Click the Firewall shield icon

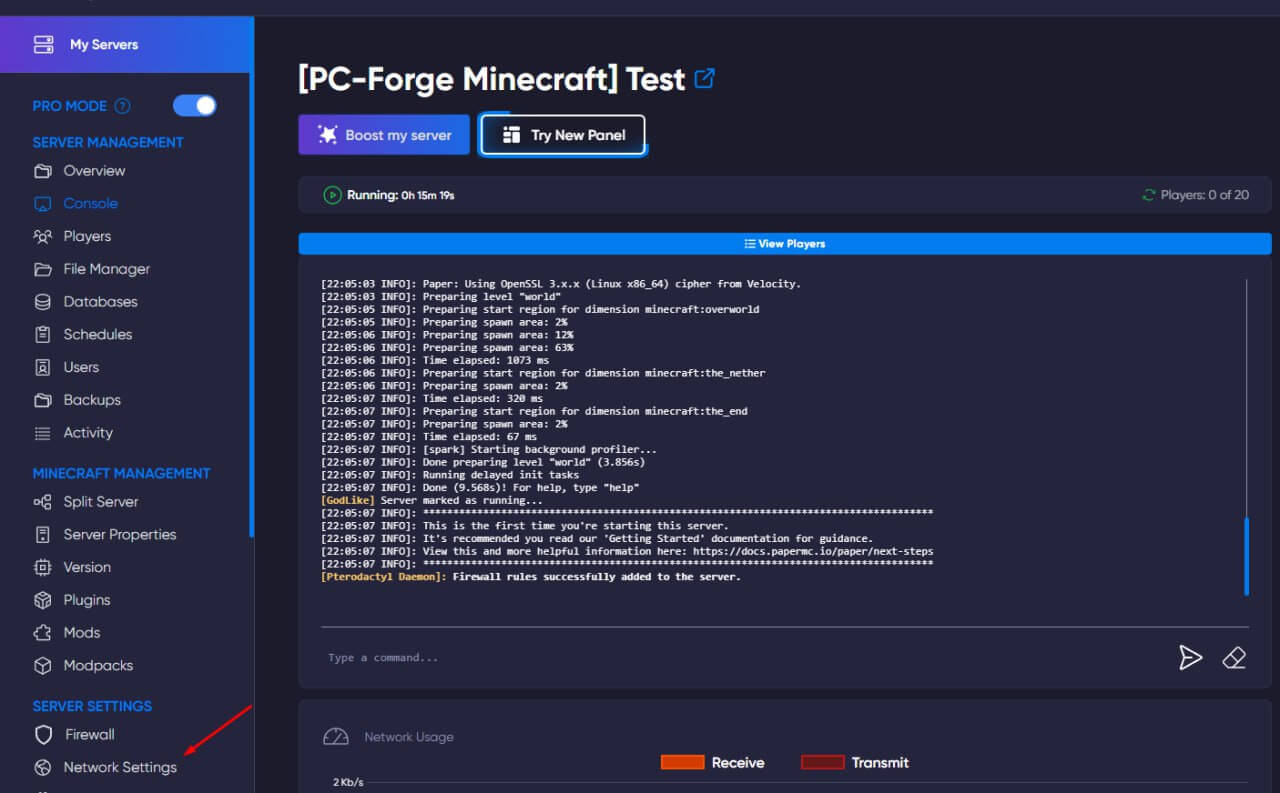coord(45,734)
